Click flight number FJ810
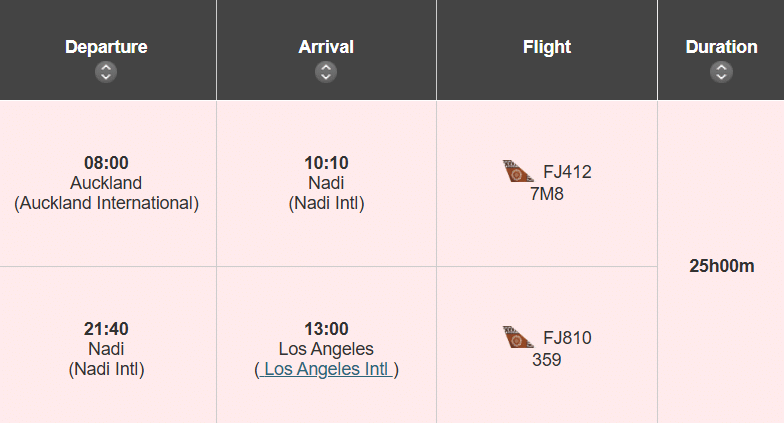784x423 pixels. tap(567, 338)
